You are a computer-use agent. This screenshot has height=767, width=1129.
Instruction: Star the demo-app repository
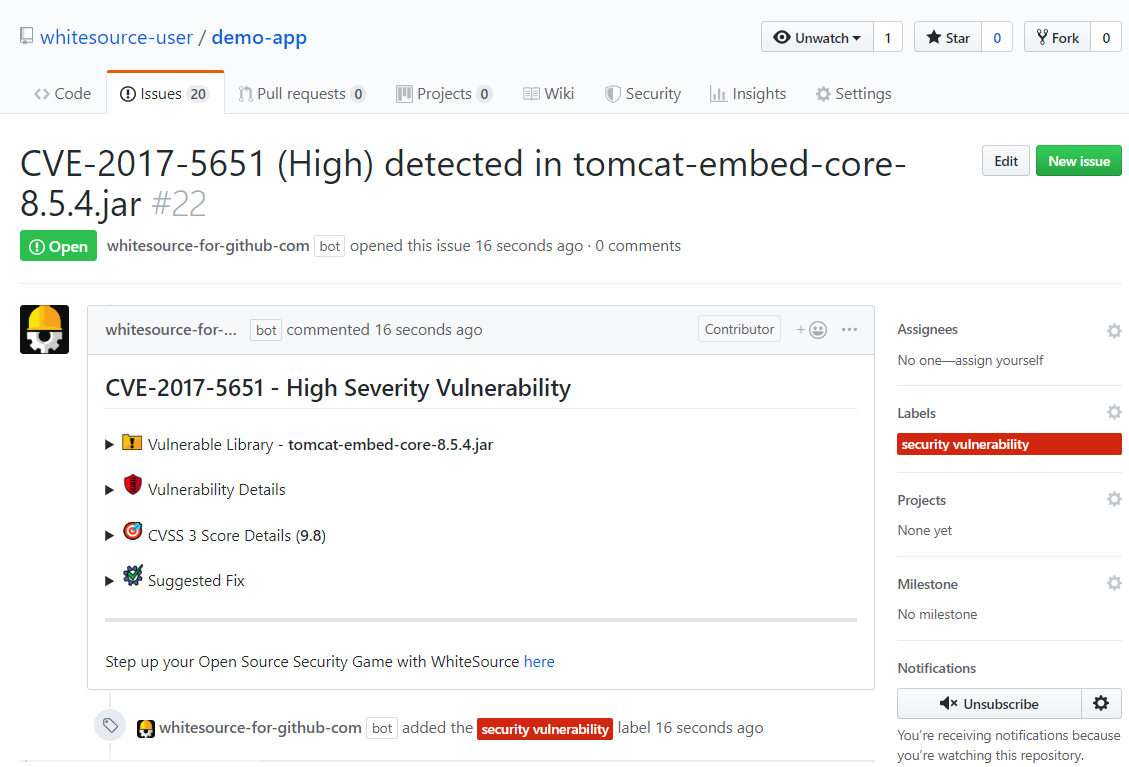point(948,38)
